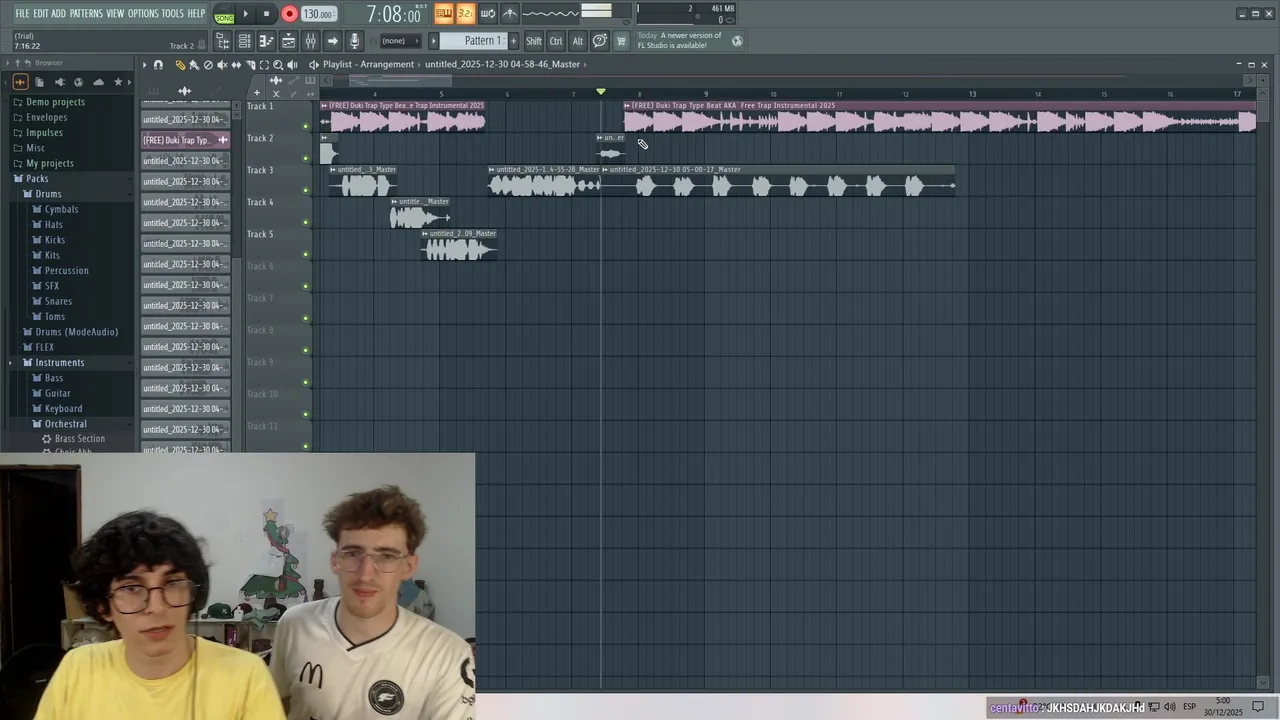Toggle the Shift modifier button
Image resolution: width=1280 pixels, height=720 pixels.
coord(534,41)
